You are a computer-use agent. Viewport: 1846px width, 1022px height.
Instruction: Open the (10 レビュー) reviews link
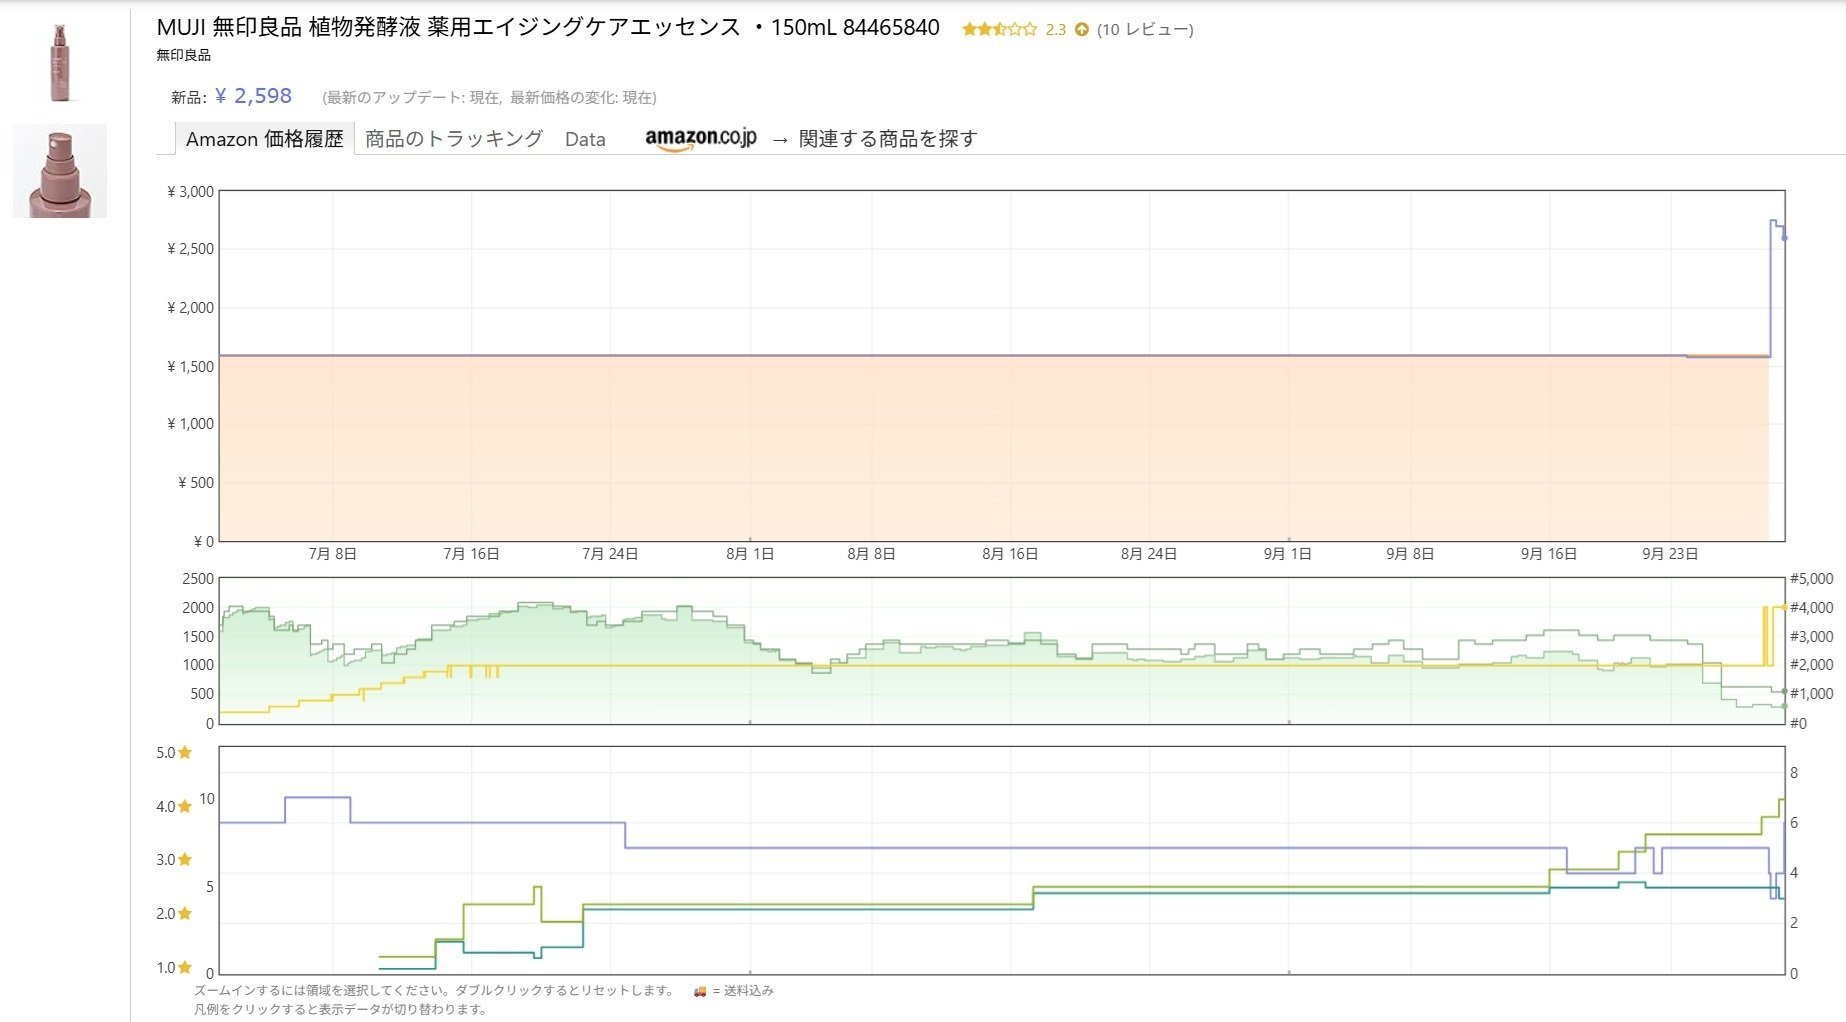coord(1145,29)
